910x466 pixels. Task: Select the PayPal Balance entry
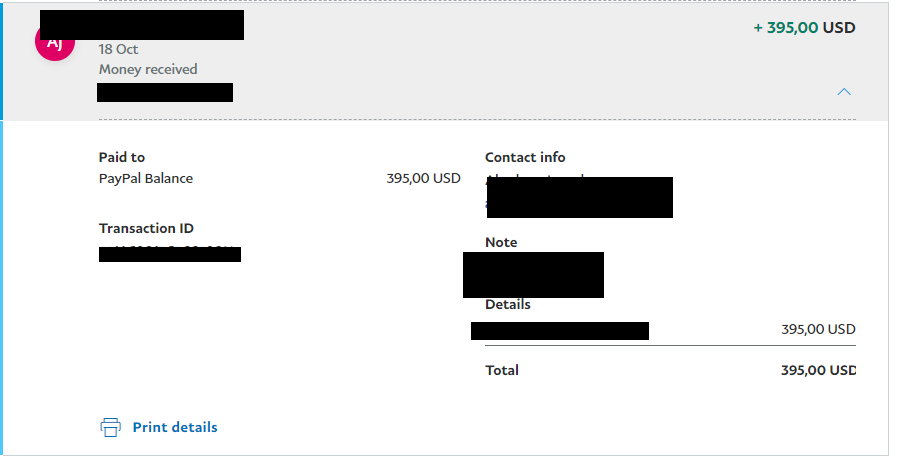pyautogui.click(x=146, y=178)
